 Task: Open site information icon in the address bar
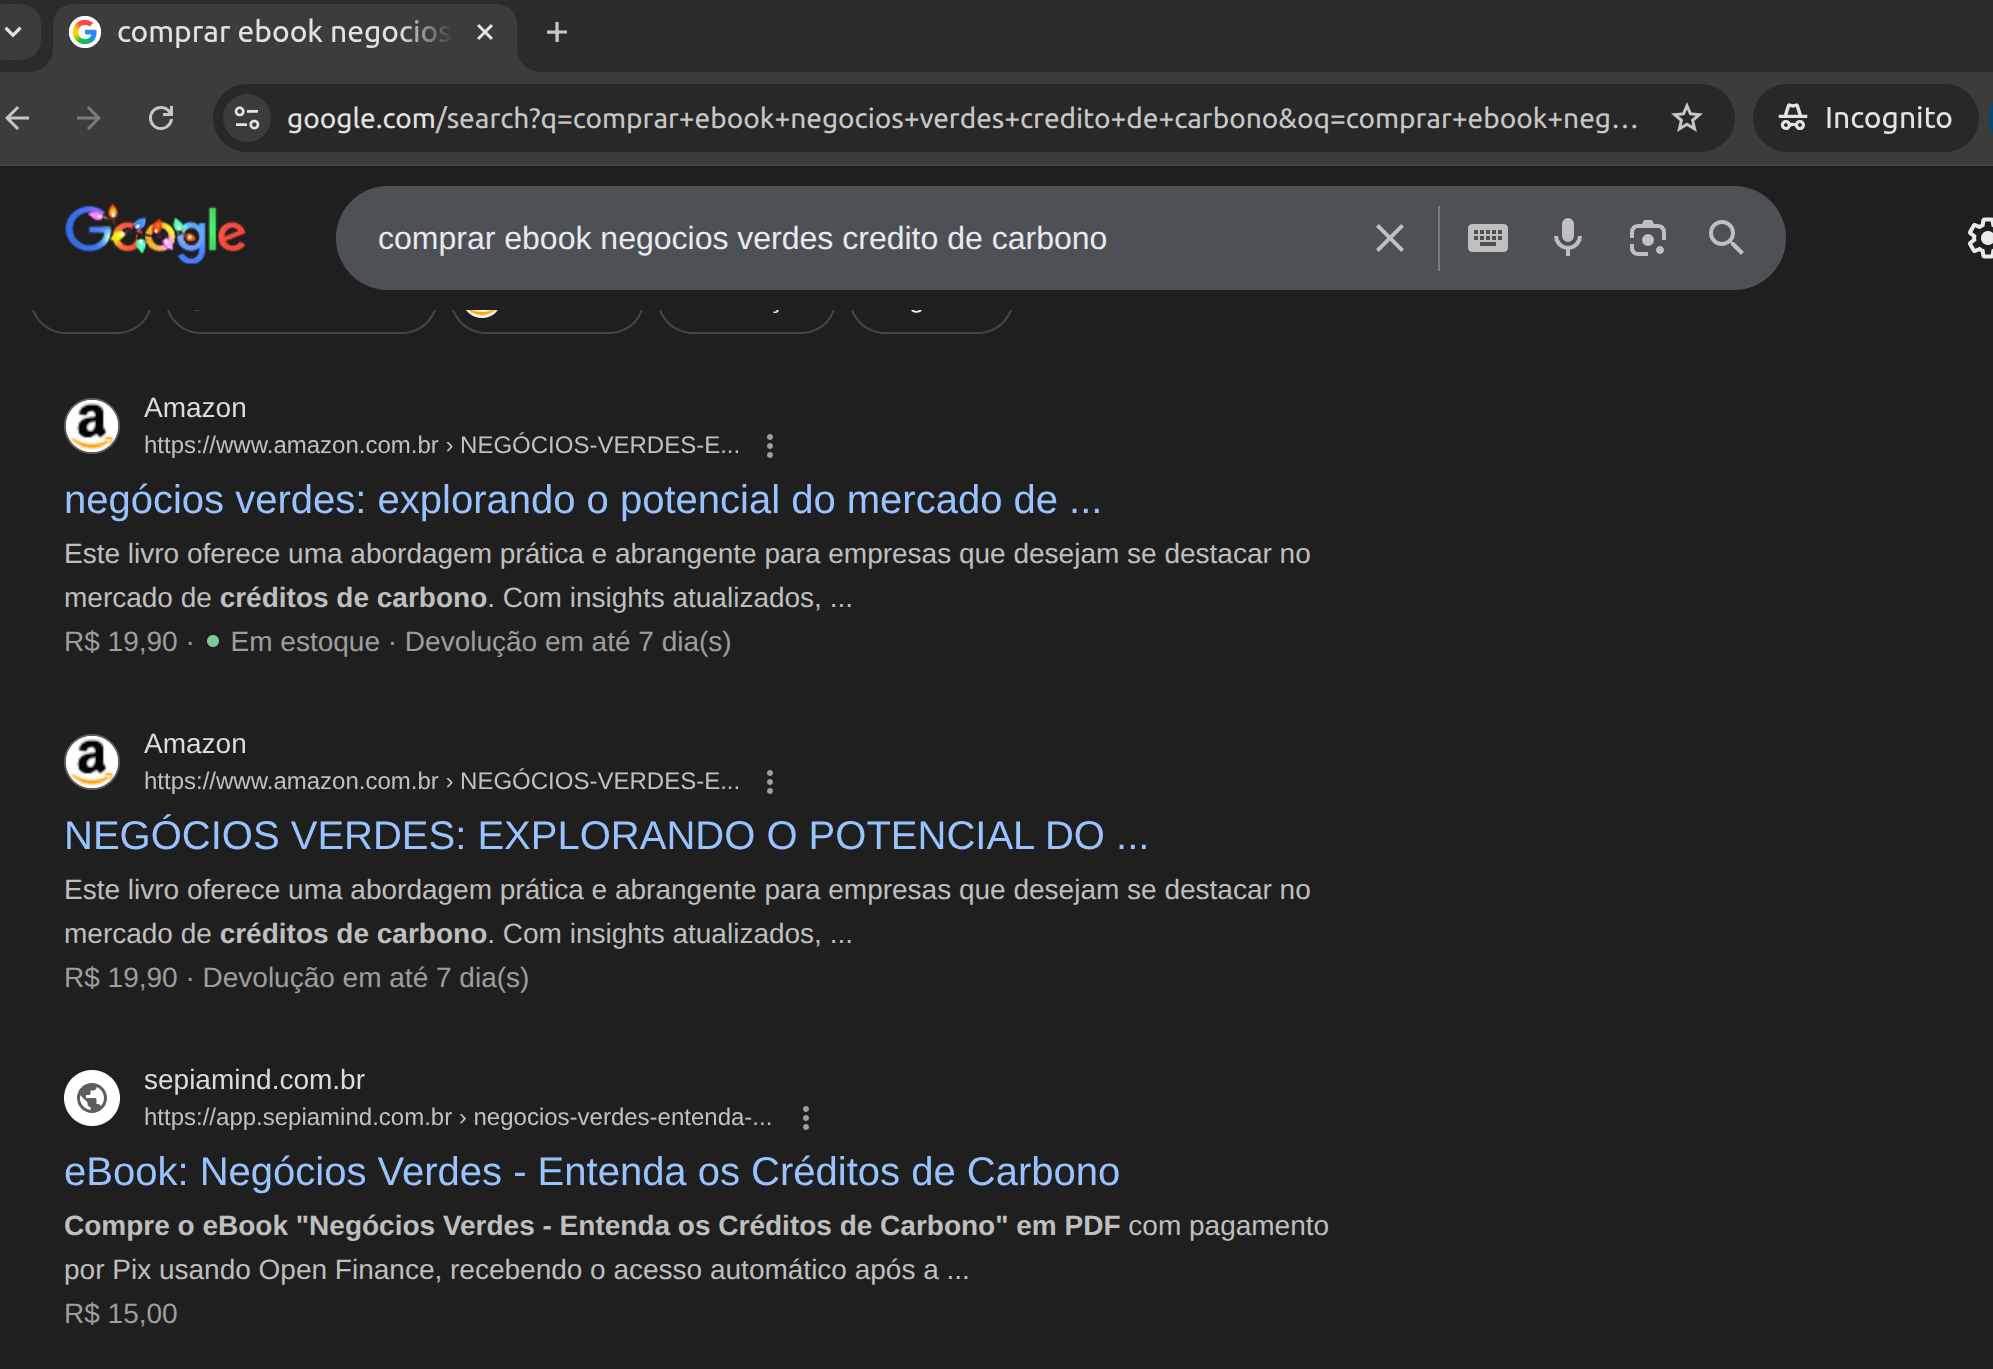pos(246,117)
